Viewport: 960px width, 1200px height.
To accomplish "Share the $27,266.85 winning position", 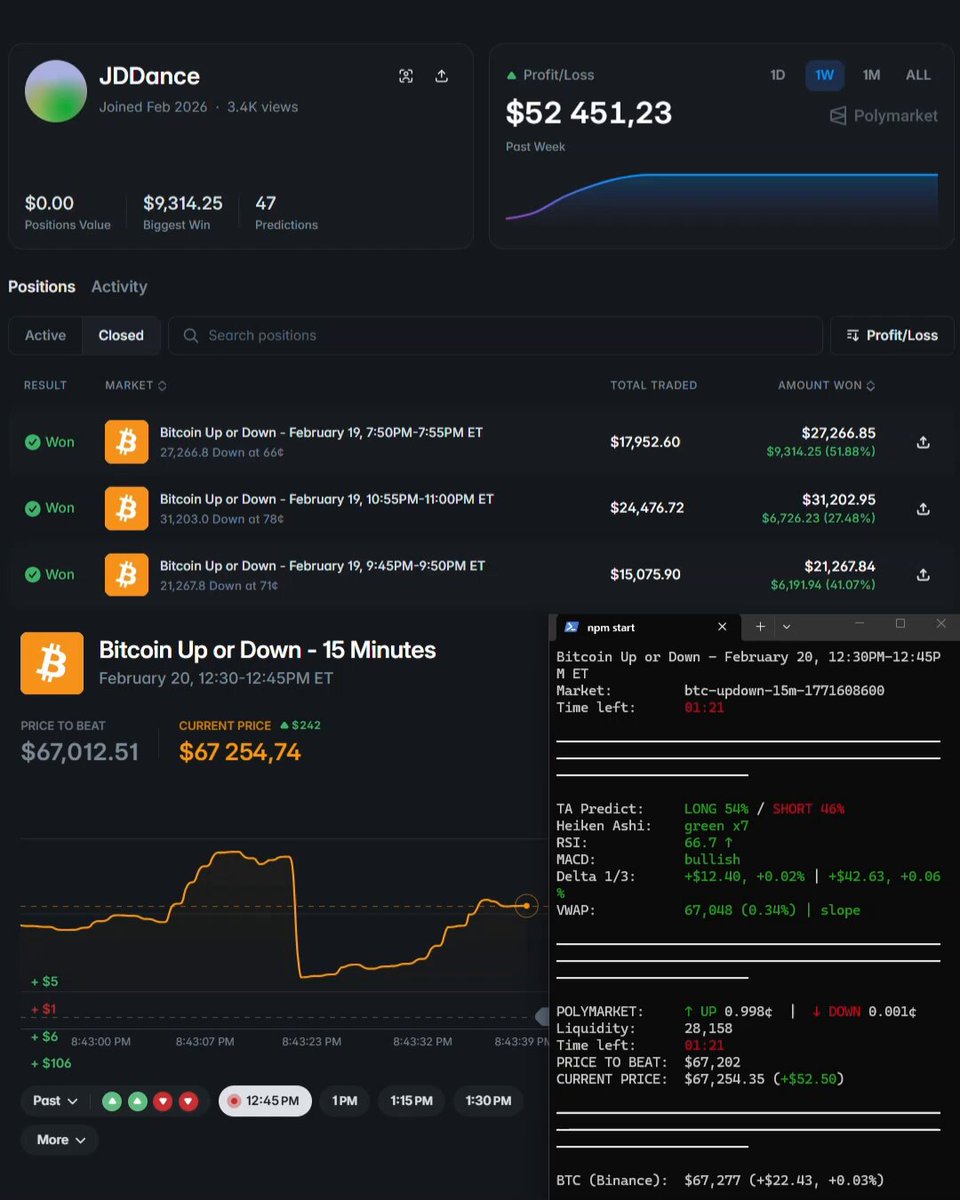I will (x=923, y=442).
